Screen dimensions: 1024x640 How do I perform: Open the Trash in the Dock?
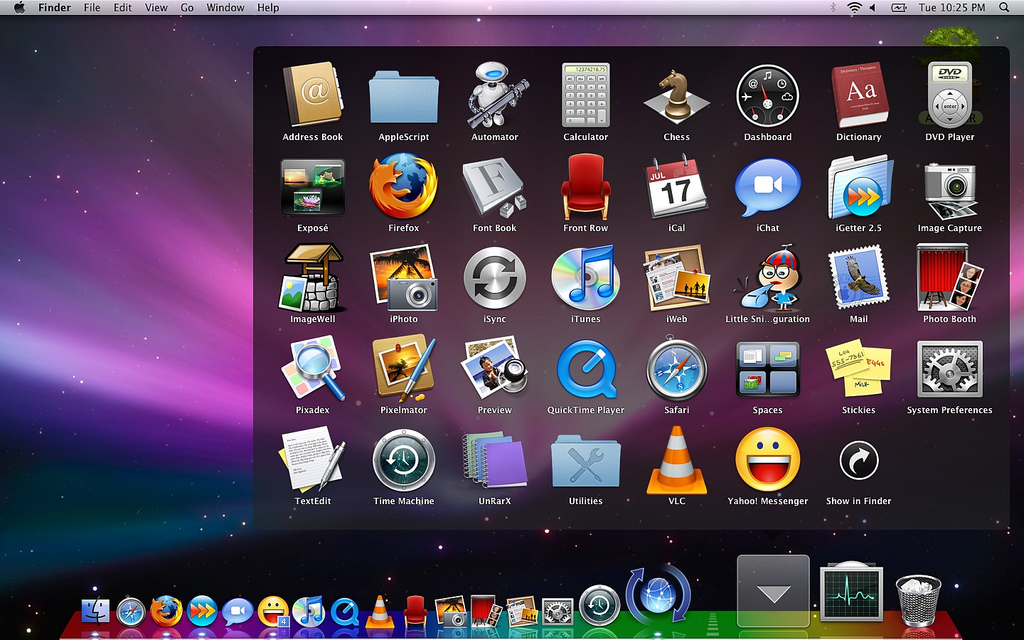pos(918,599)
